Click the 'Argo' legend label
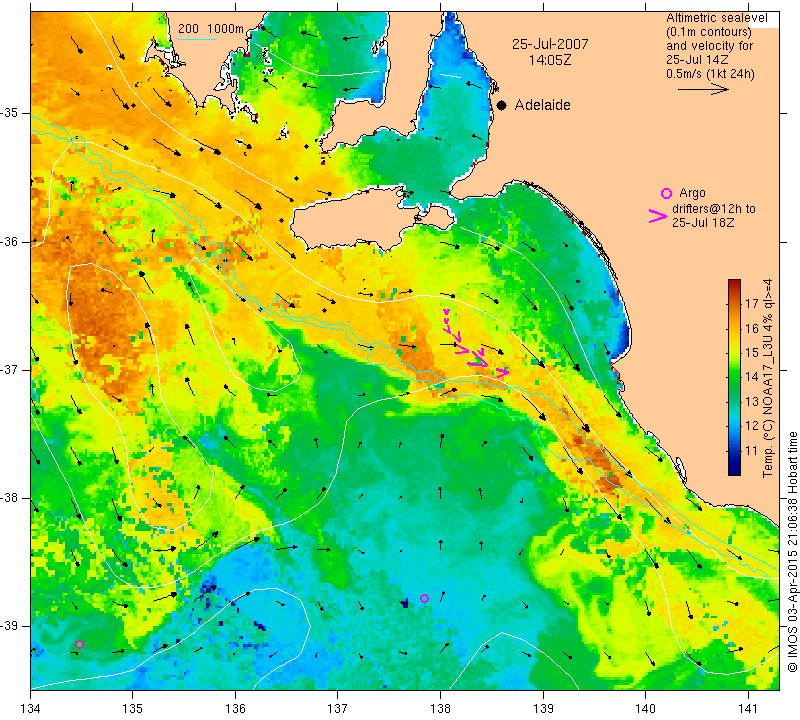This screenshot has height=720, width=800. pyautogui.click(x=692, y=193)
